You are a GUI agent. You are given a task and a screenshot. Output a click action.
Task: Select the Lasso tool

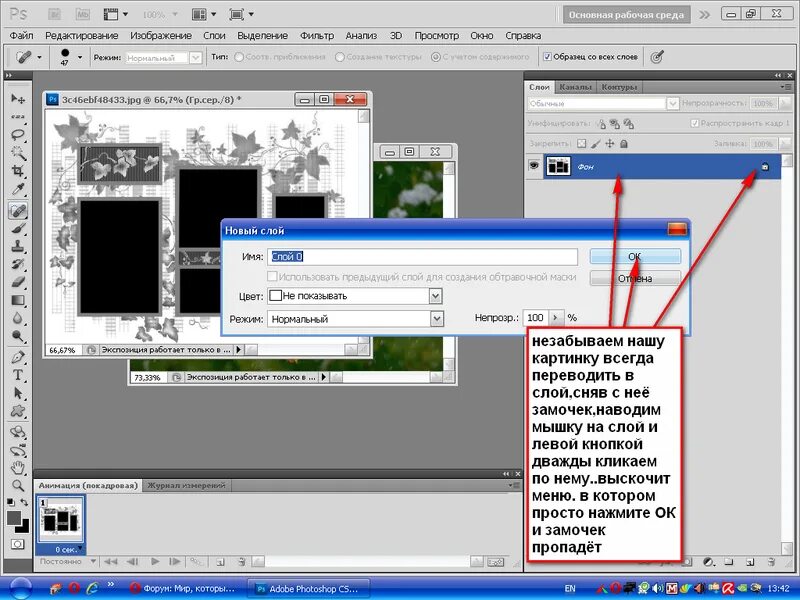[18, 135]
